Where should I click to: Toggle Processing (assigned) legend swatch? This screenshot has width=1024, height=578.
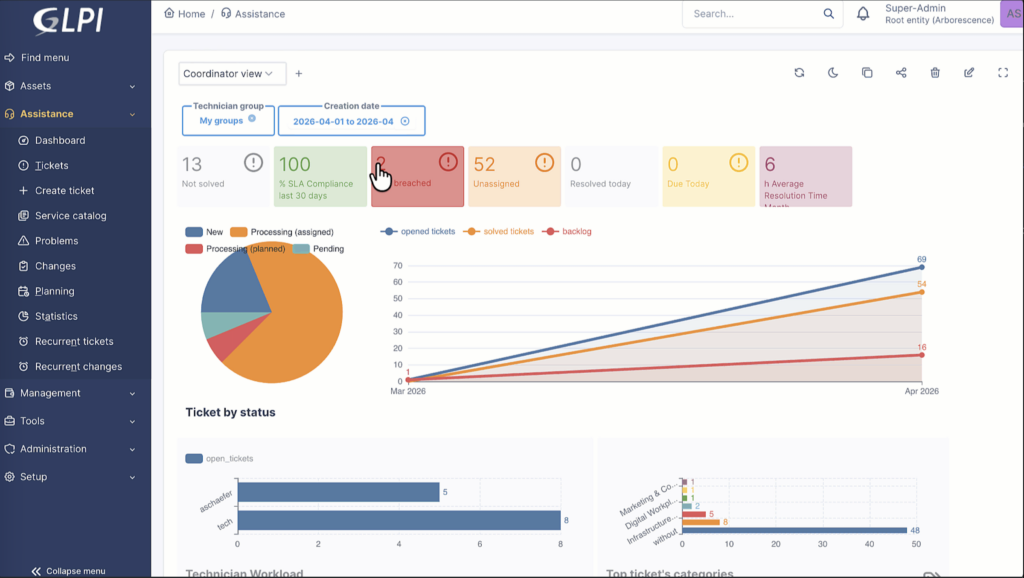[238, 232]
